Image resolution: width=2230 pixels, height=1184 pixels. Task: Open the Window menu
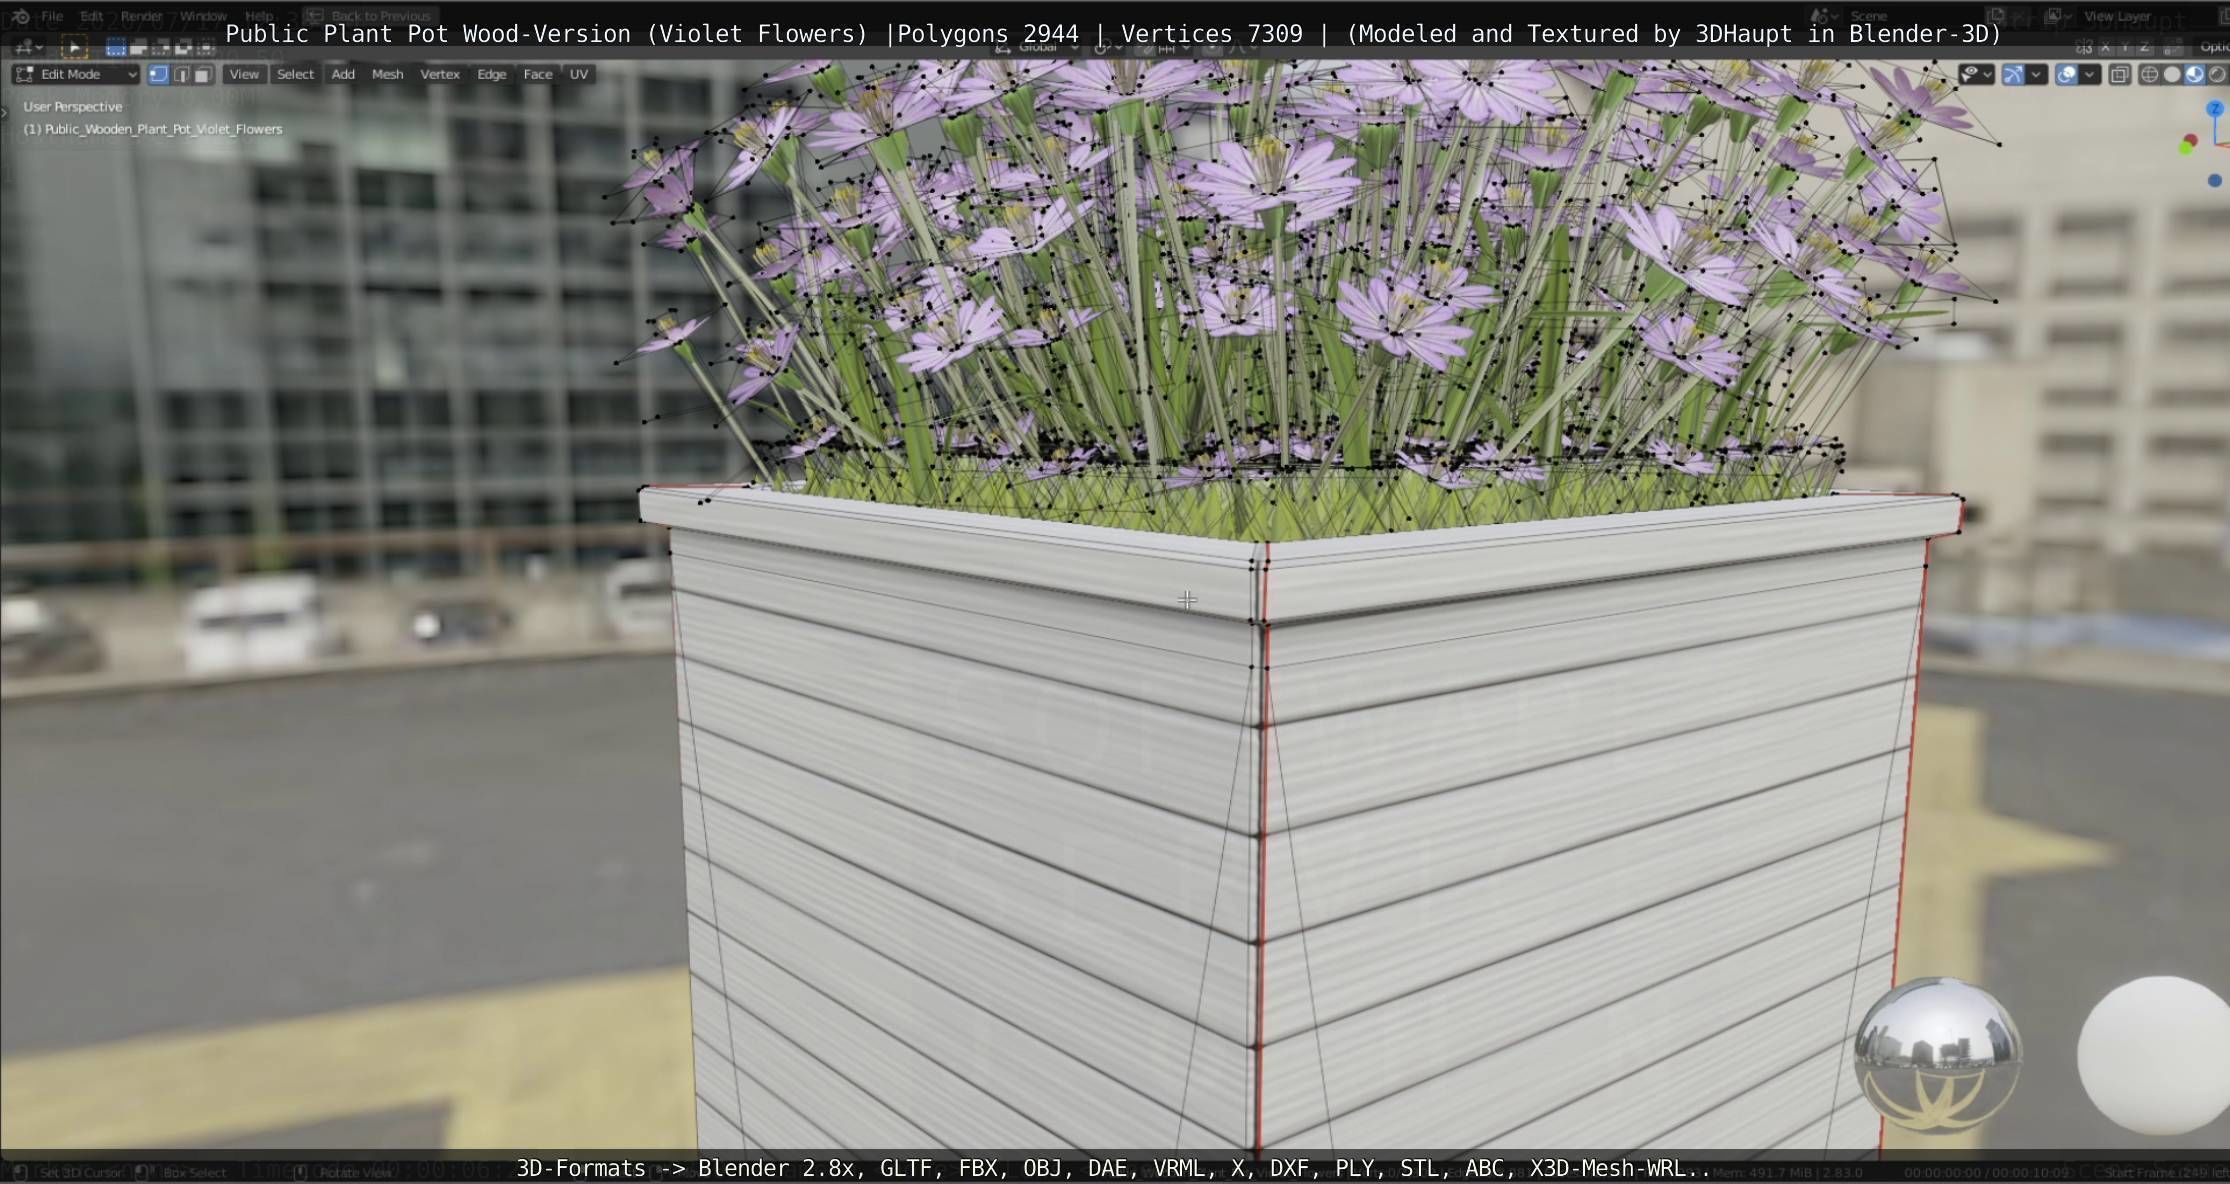pos(204,16)
